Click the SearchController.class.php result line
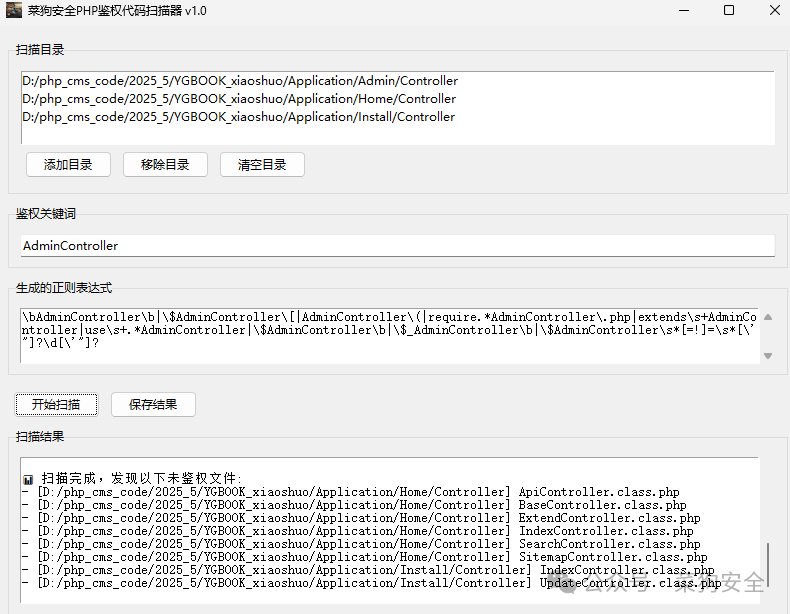The width and height of the screenshot is (790, 614). point(361,544)
